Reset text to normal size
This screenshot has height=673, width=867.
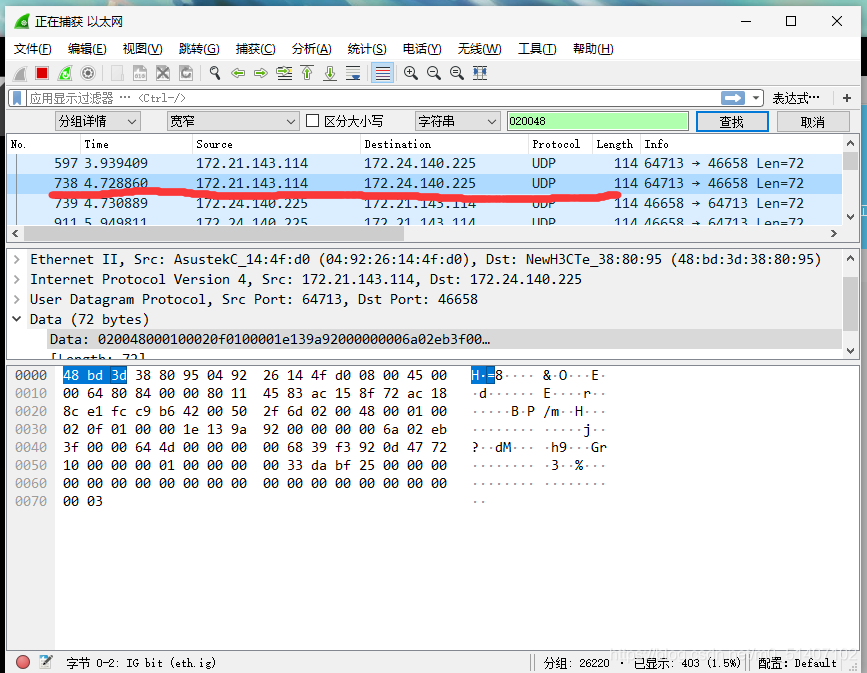457,73
